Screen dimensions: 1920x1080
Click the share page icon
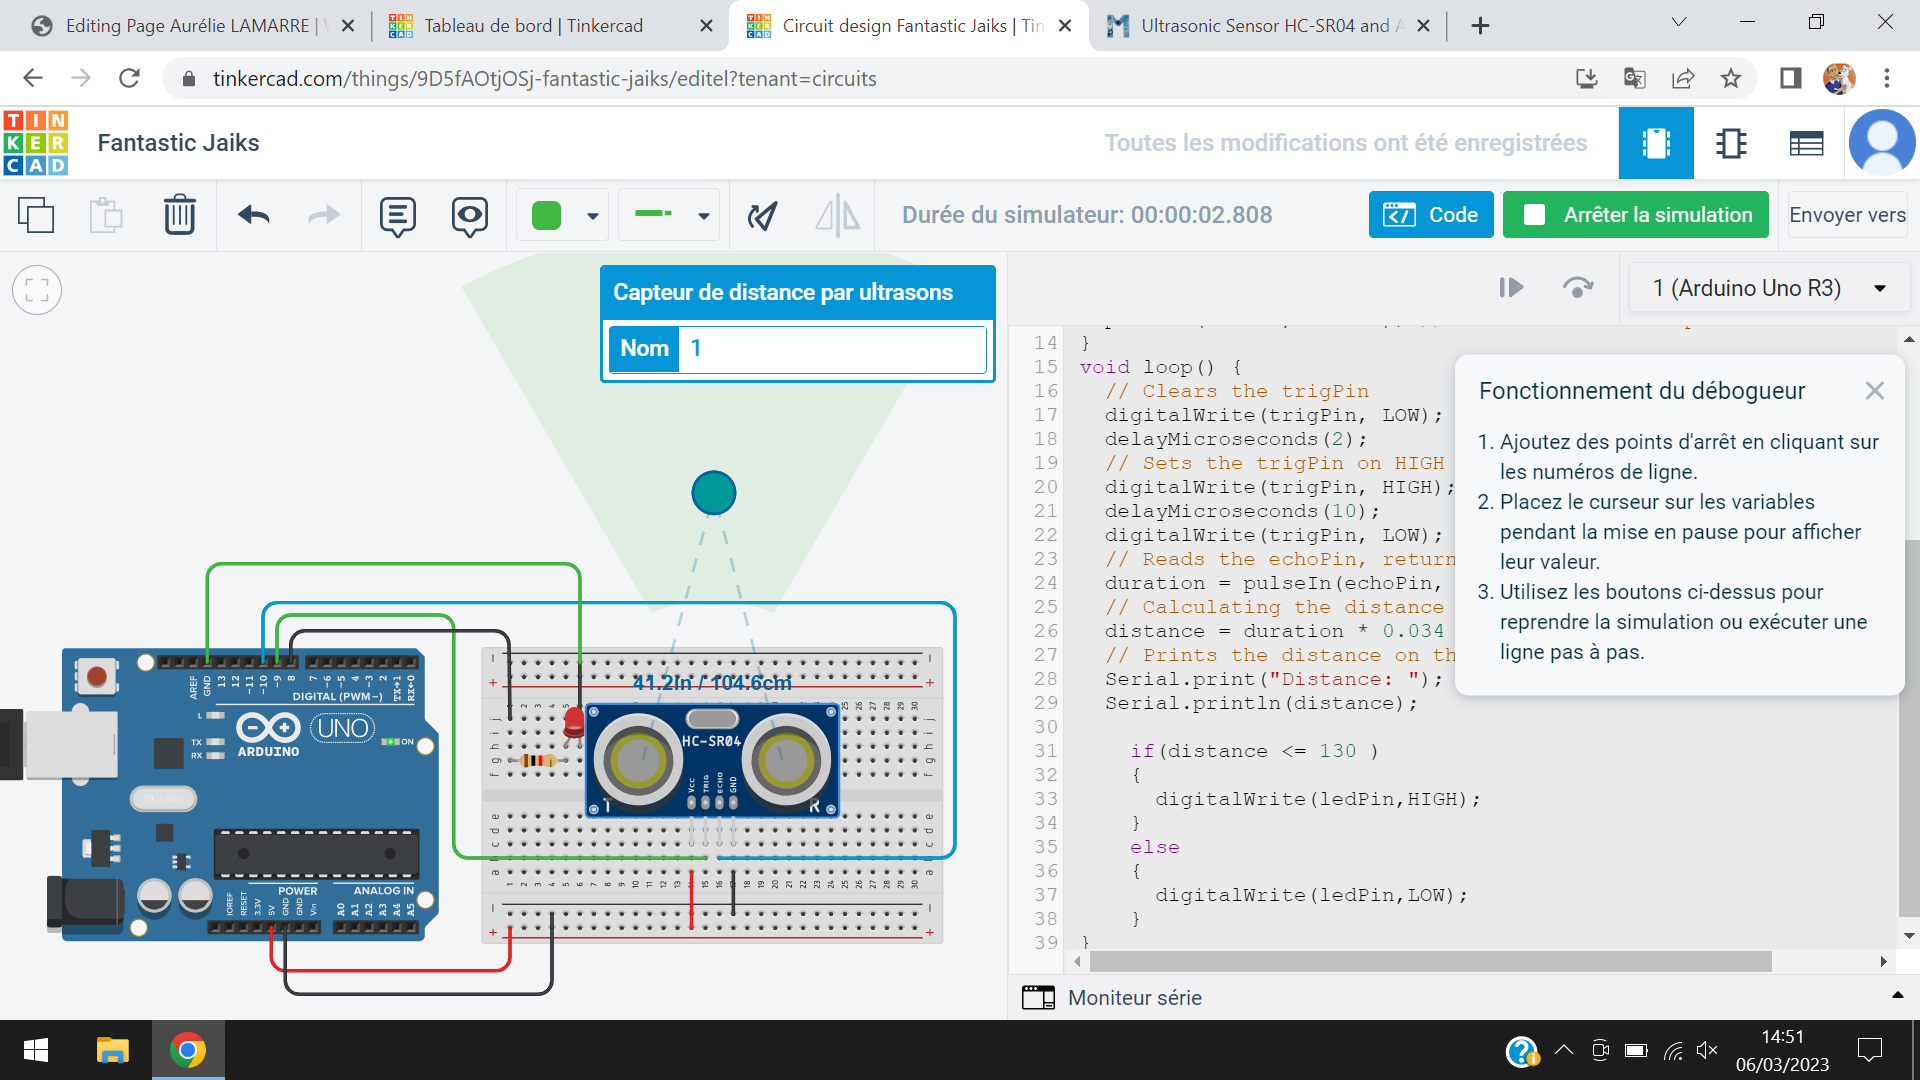(x=1683, y=78)
